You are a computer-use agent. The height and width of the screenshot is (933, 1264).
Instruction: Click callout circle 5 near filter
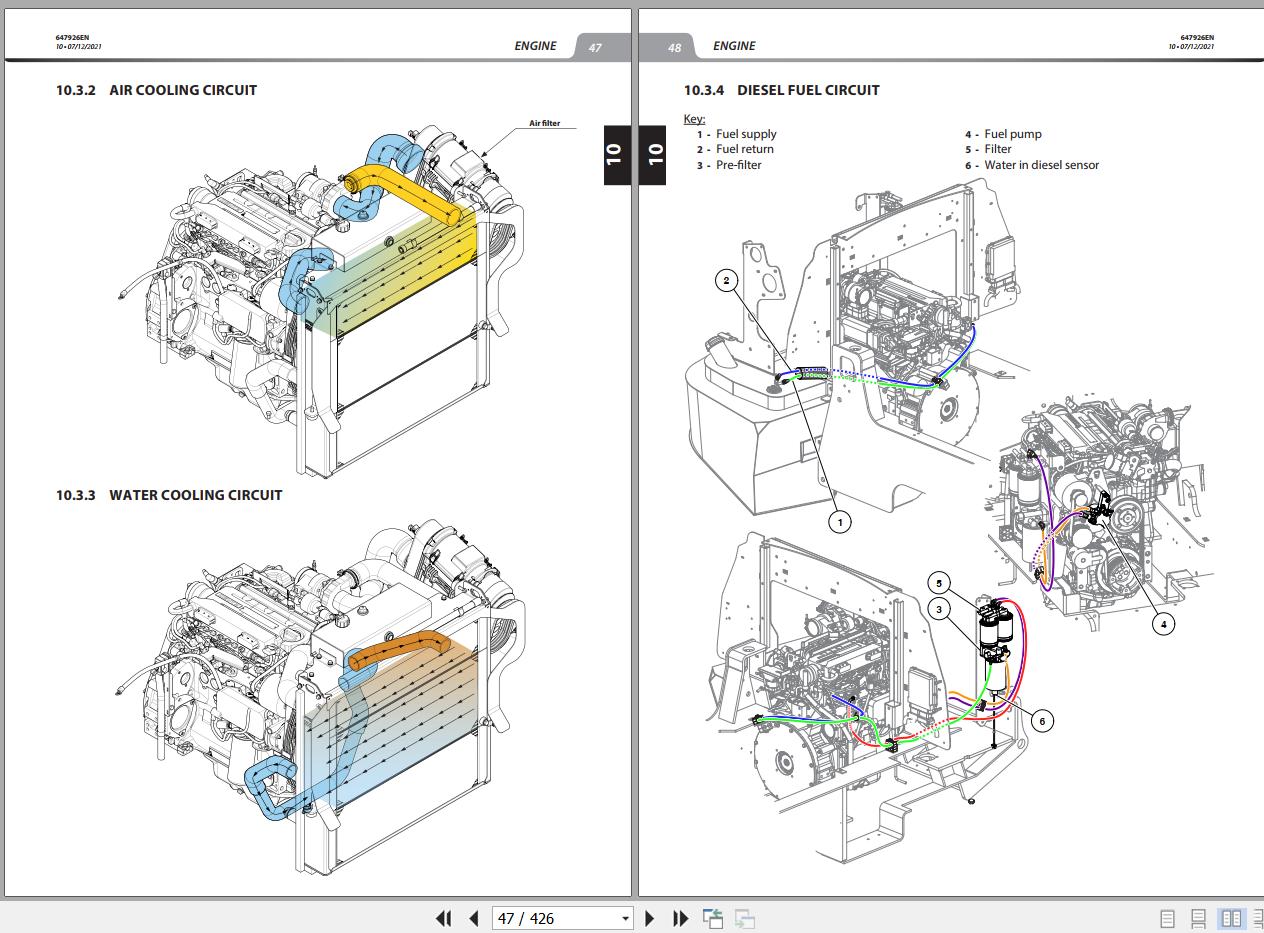point(938,583)
